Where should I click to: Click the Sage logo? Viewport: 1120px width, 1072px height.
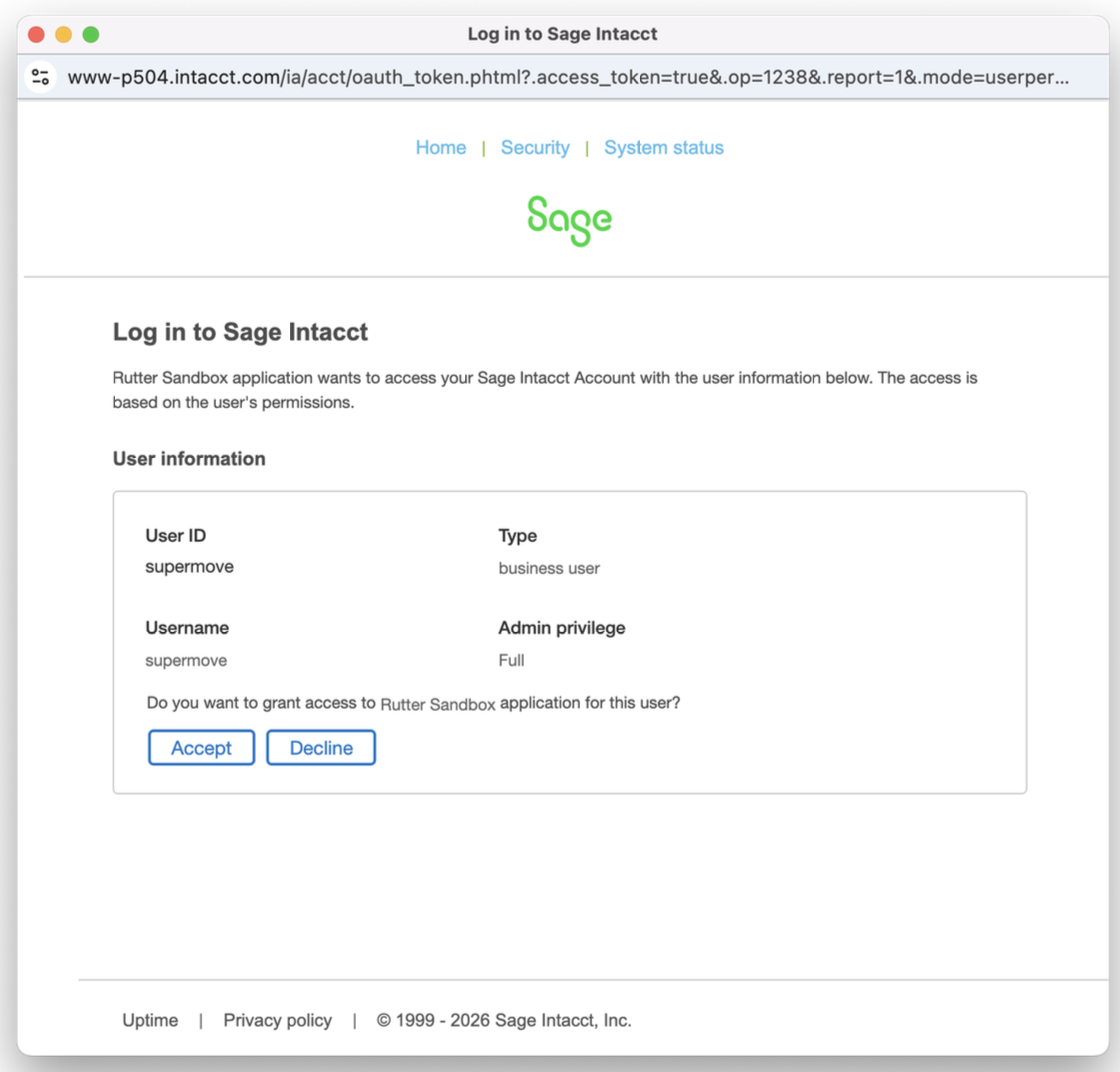(x=569, y=221)
